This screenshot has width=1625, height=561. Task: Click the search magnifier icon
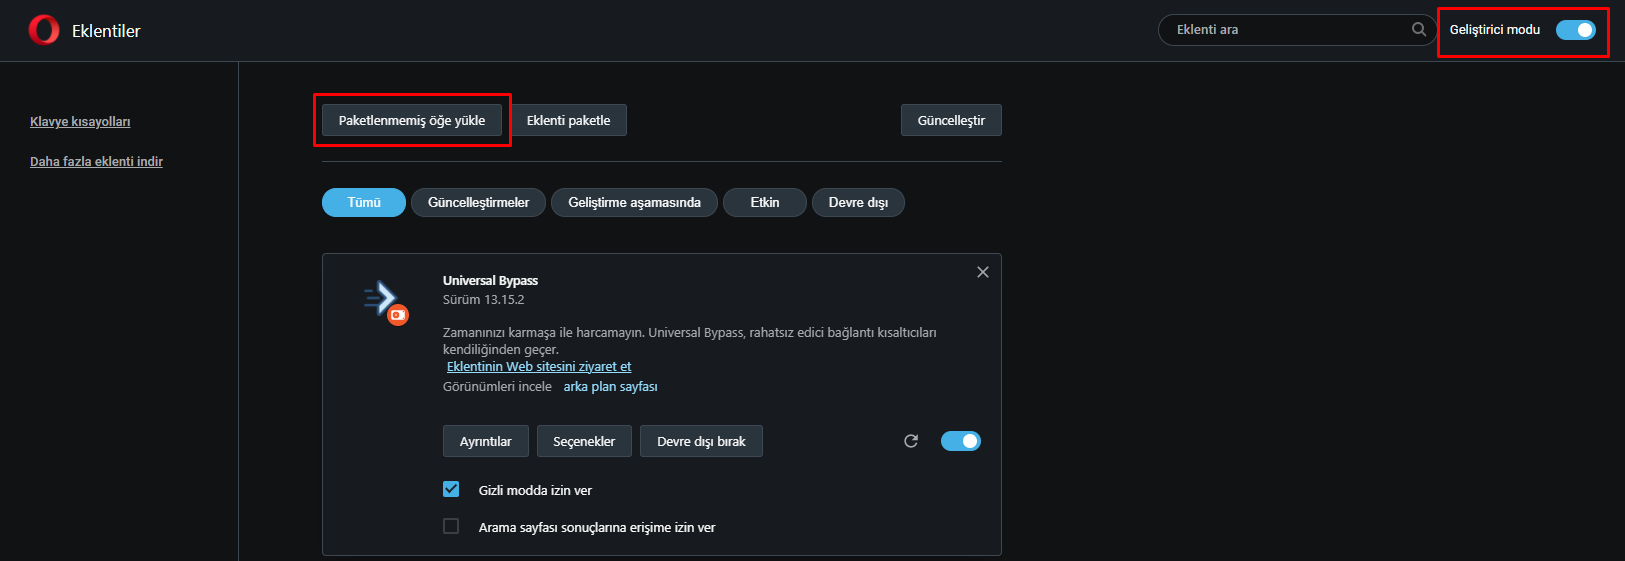1418,30
